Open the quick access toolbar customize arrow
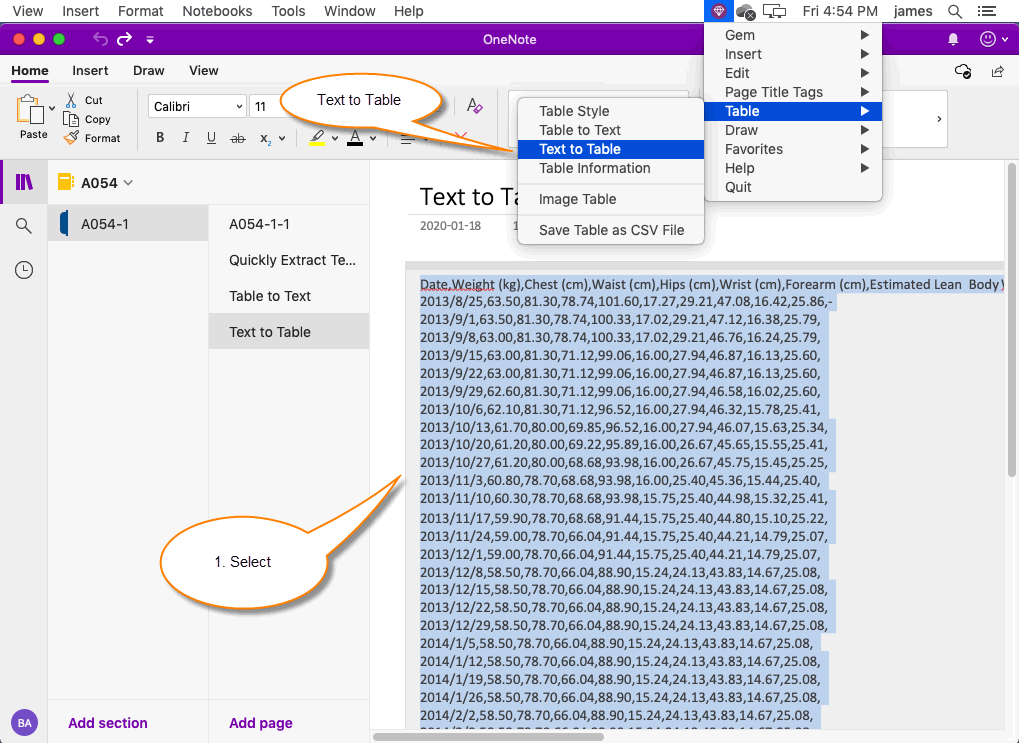The width and height of the screenshot is (1019, 743). pyautogui.click(x=150, y=40)
